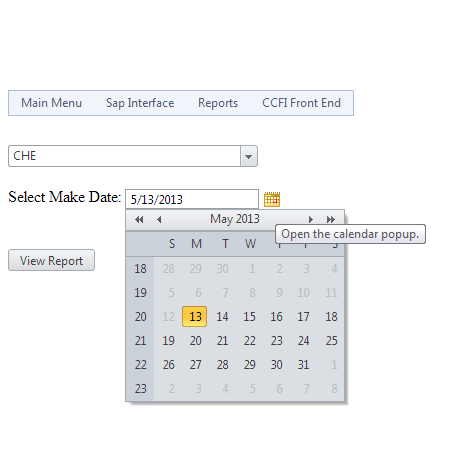Open the CHE combo box field
Viewport: 458px width, 469px height.
pos(133,156)
